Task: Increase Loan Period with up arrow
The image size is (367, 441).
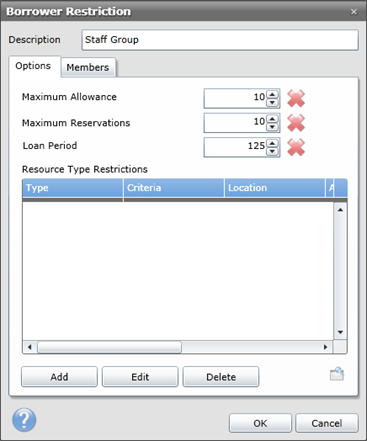Action: point(272,143)
